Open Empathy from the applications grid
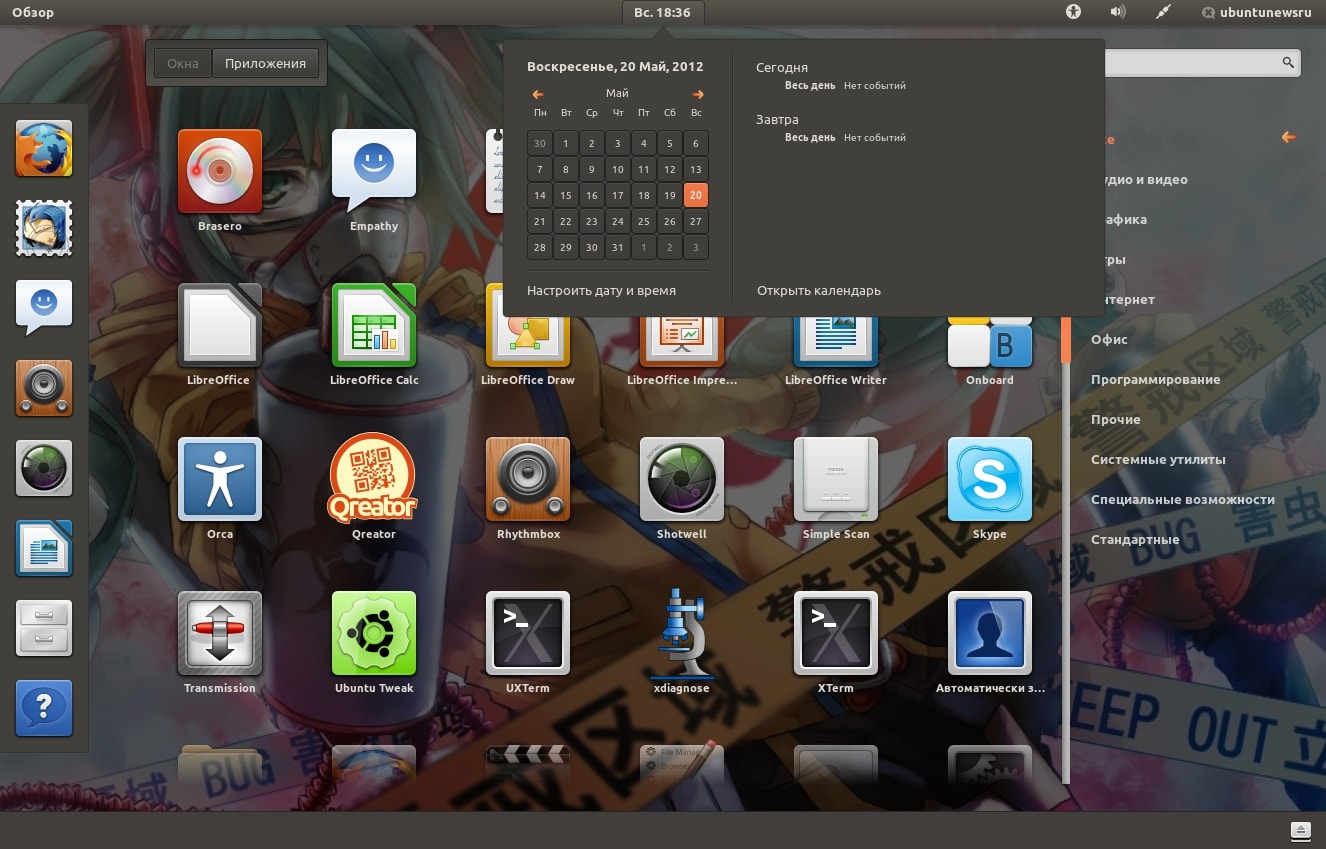 [x=374, y=171]
